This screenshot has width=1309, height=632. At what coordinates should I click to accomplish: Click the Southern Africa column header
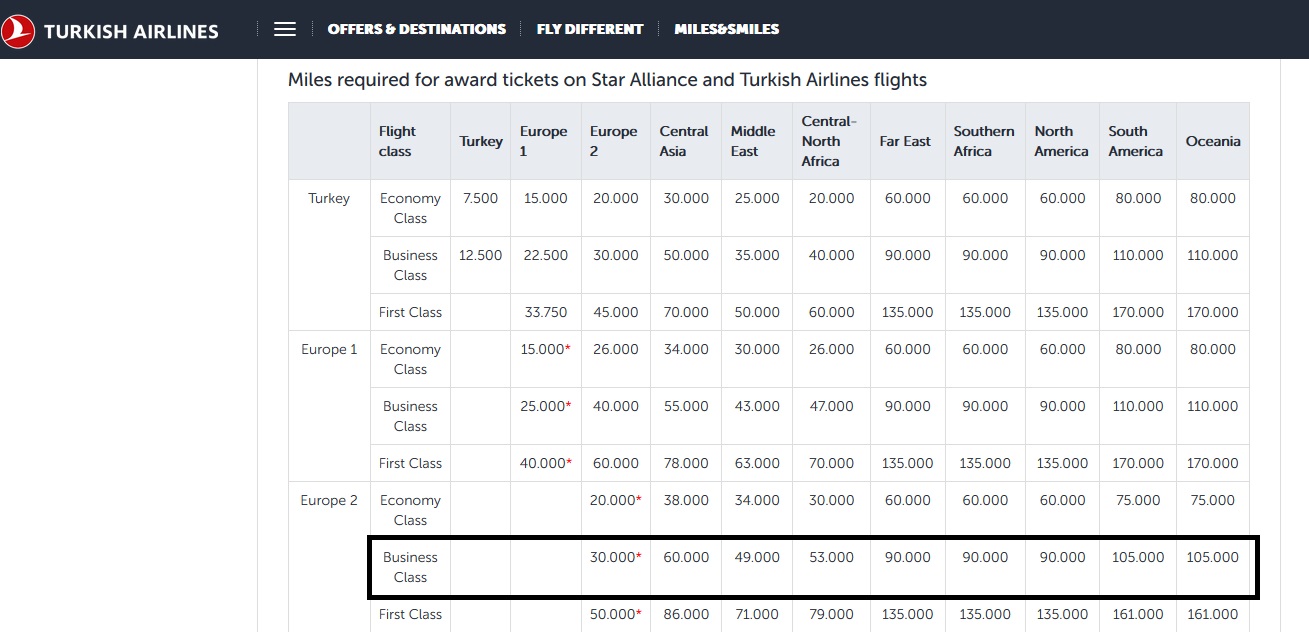click(x=983, y=141)
